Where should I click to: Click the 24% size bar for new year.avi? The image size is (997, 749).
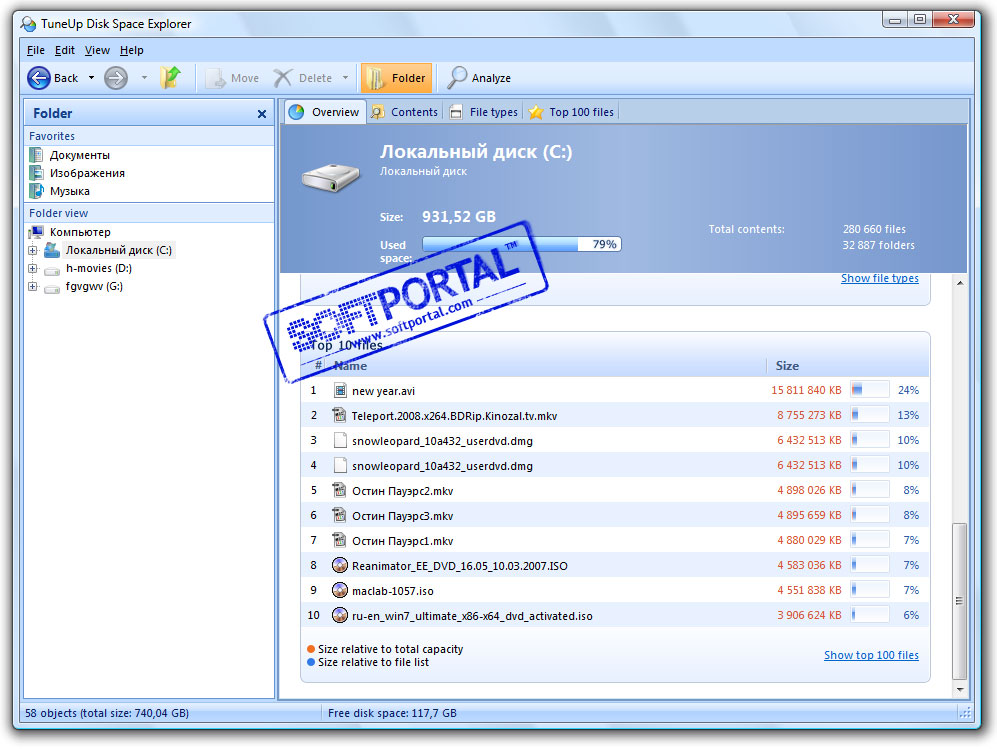[x=870, y=390]
